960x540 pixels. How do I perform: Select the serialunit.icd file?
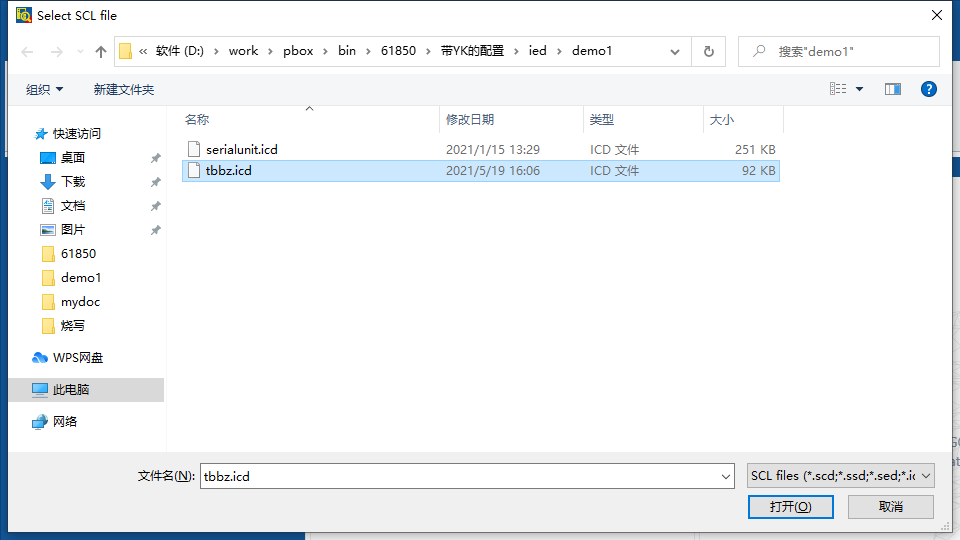tap(241, 150)
